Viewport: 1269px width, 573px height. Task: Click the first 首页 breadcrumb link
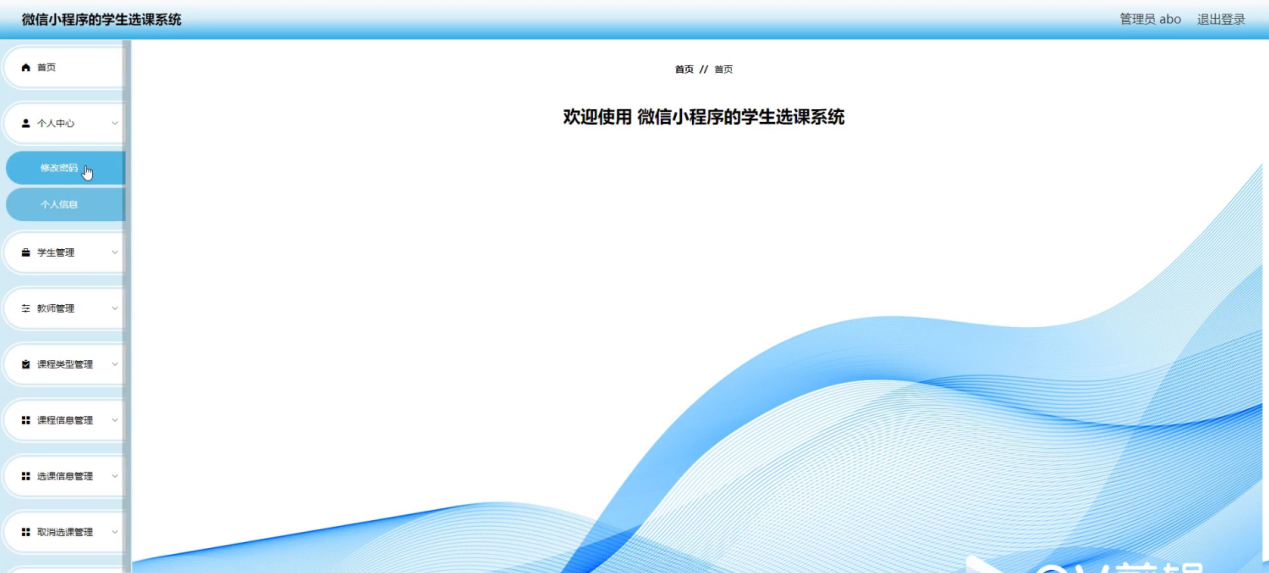point(684,70)
